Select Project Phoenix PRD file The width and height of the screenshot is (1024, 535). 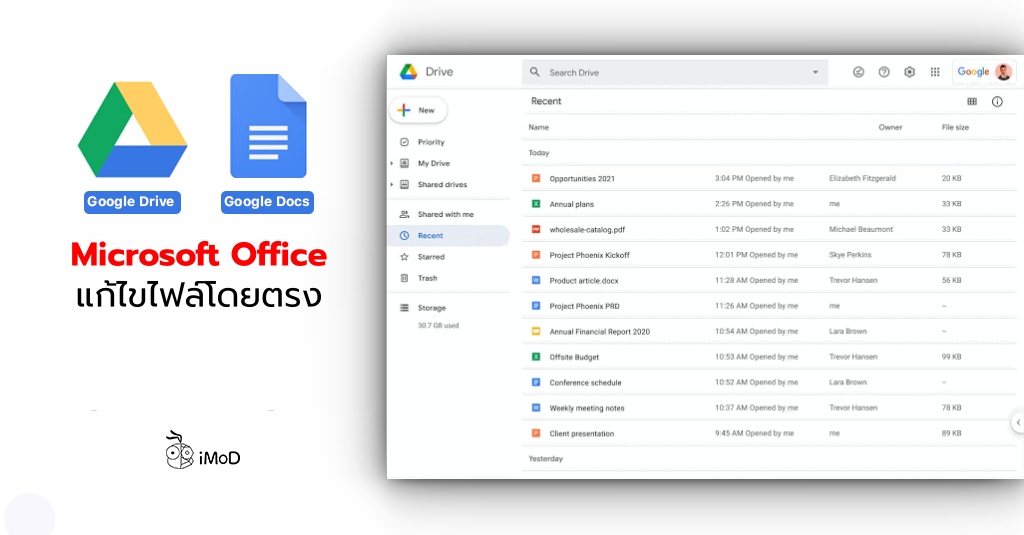pos(769,306)
